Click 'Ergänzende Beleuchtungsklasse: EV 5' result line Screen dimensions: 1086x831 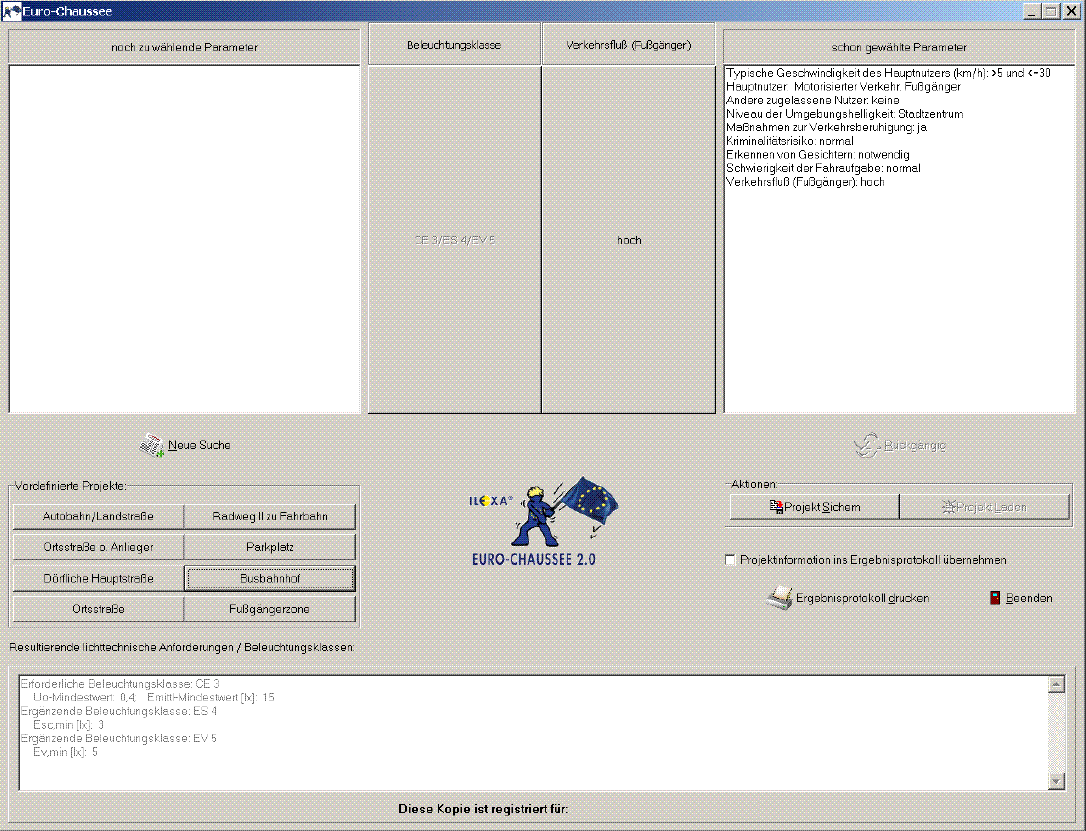pyautogui.click(x=118, y=738)
